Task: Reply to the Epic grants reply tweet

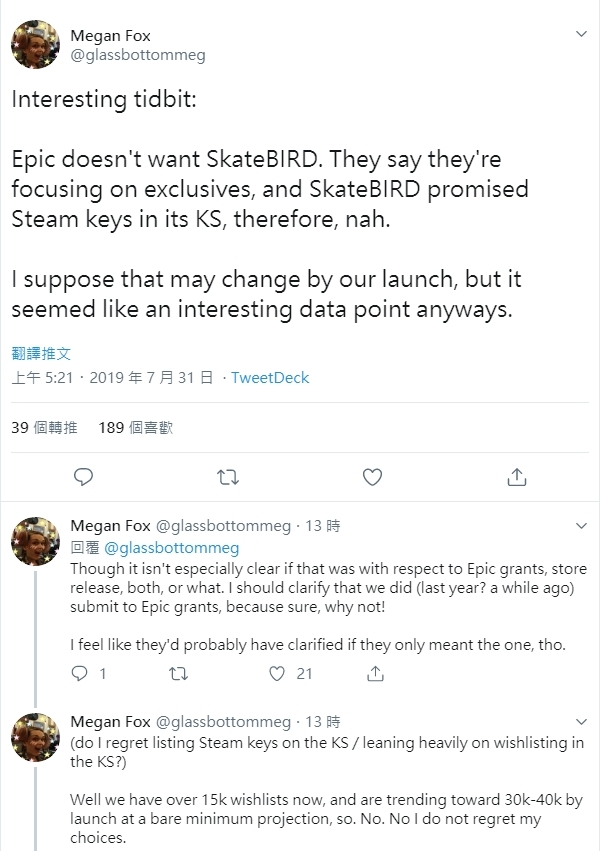Action: [81, 674]
